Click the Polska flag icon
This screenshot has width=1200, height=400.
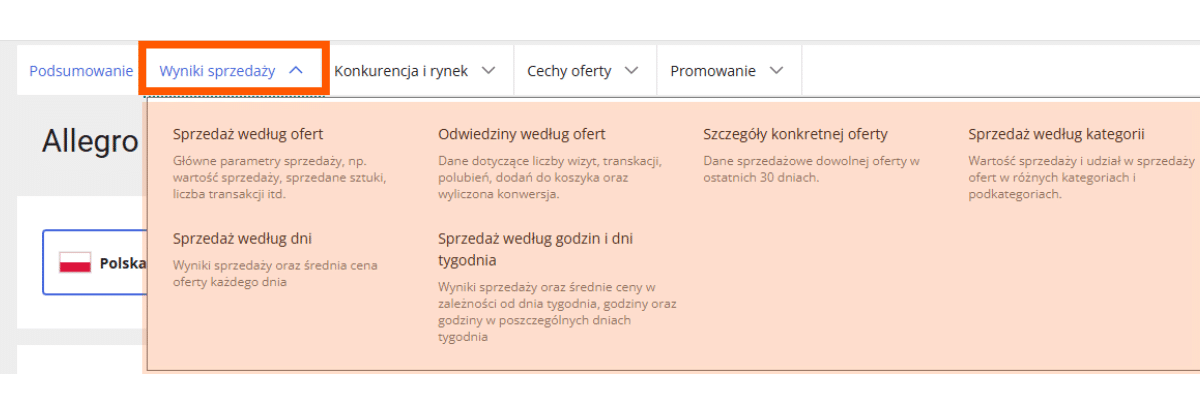(75, 263)
